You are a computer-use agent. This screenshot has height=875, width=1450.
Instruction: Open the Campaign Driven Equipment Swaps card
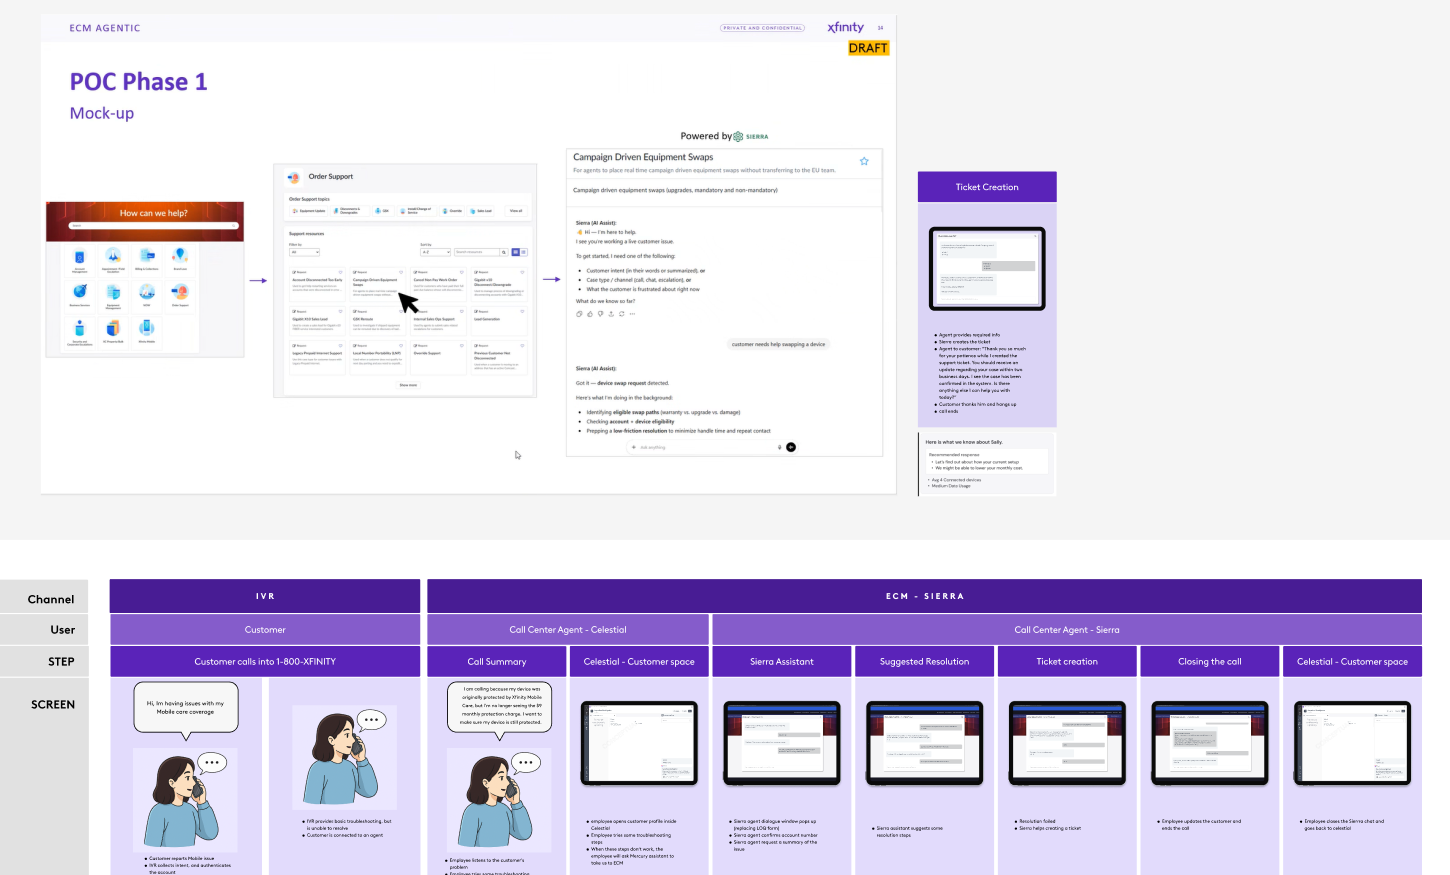(378, 284)
